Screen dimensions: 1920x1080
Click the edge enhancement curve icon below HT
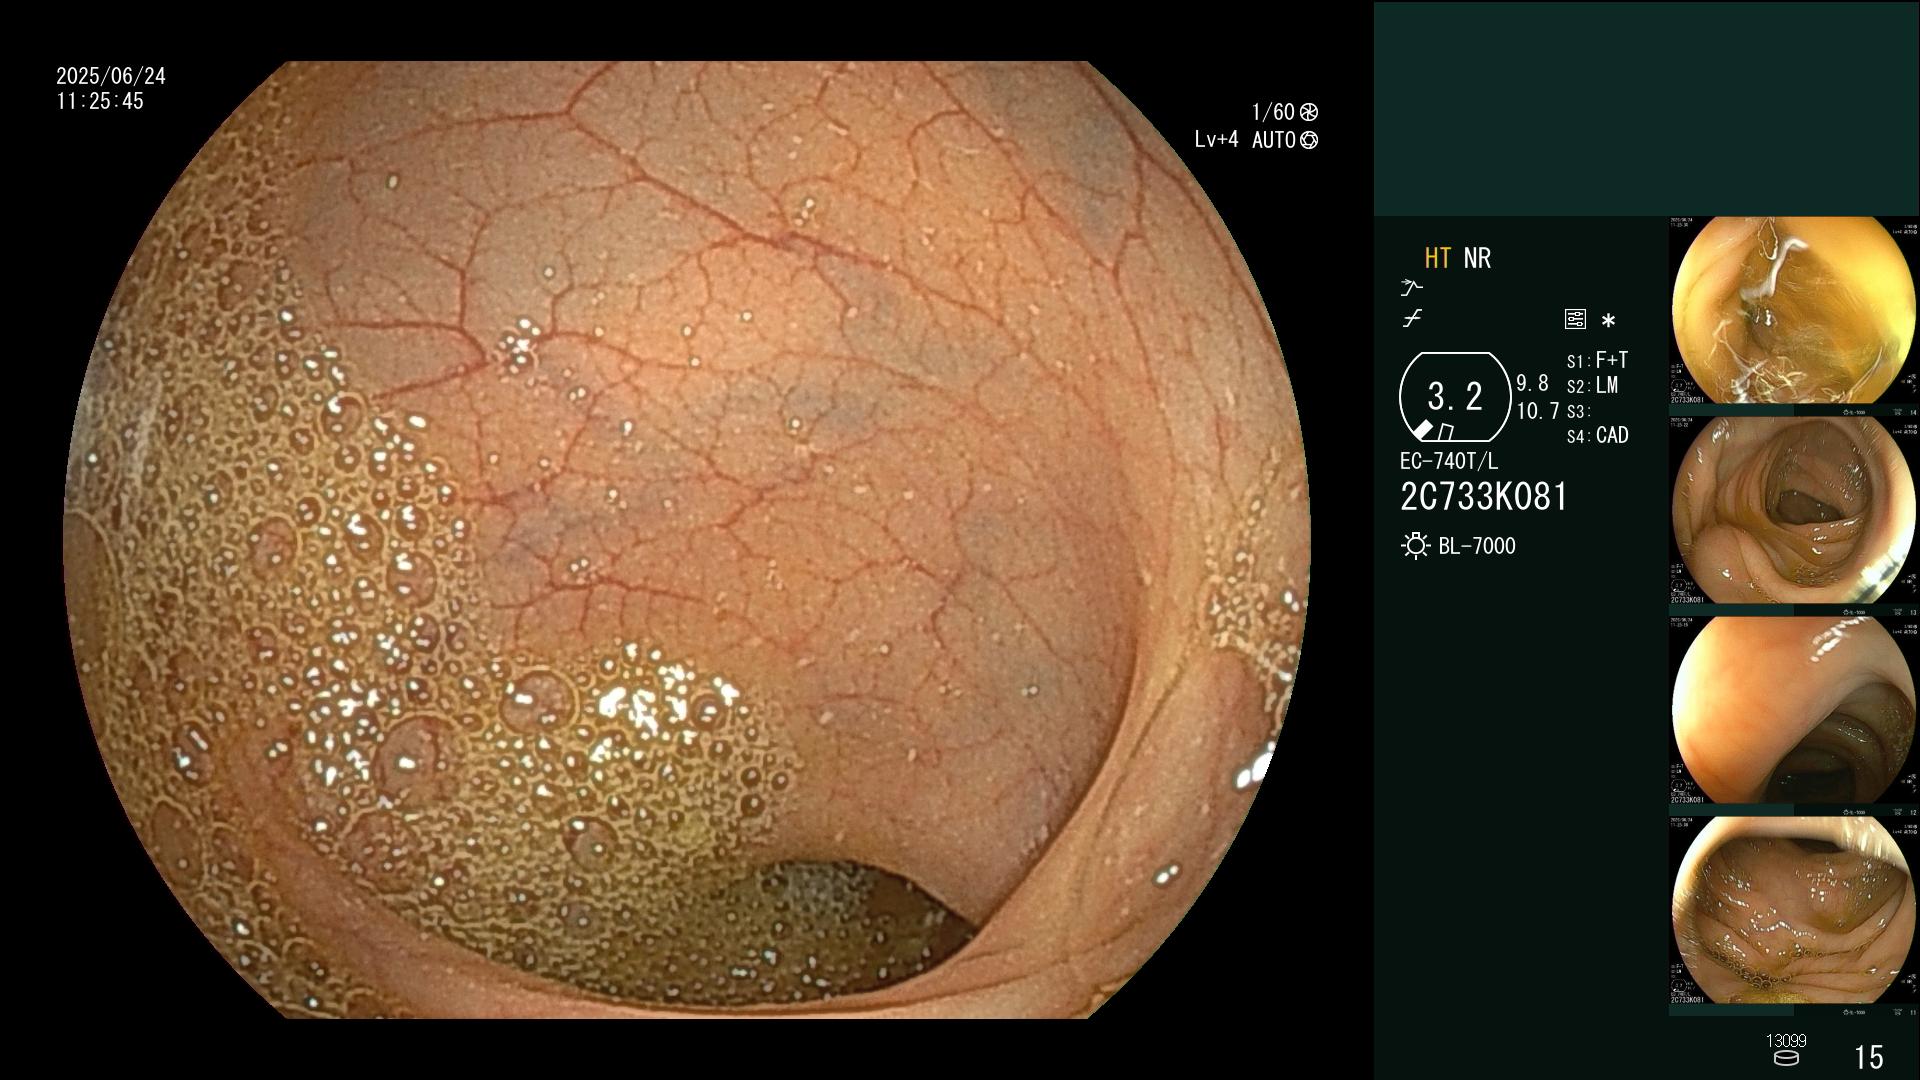(1411, 288)
